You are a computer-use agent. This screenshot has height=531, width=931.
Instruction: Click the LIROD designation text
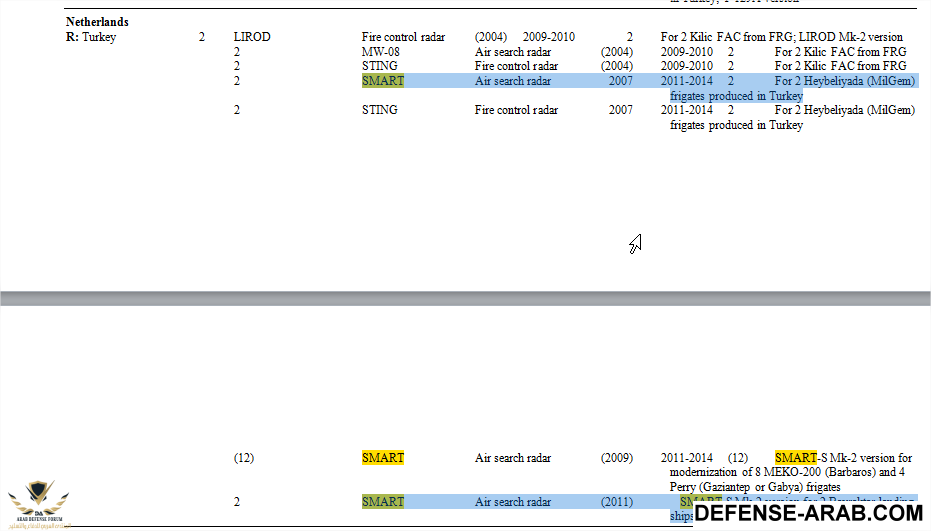[252, 37]
